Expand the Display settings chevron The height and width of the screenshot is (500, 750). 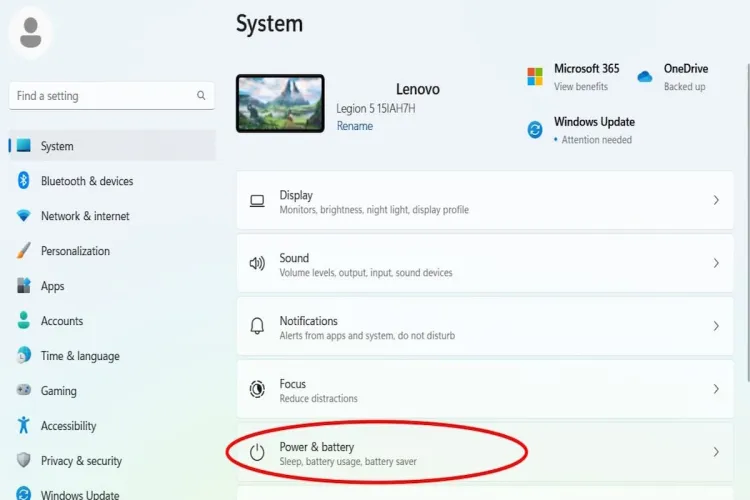[716, 200]
